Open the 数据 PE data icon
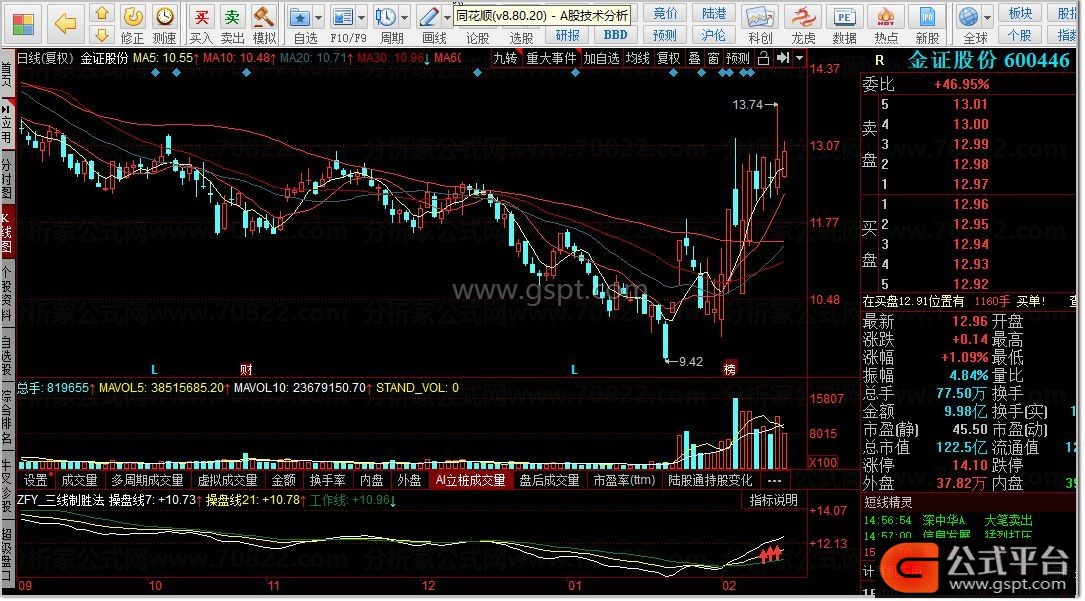The height and width of the screenshot is (601, 1085). (844, 17)
